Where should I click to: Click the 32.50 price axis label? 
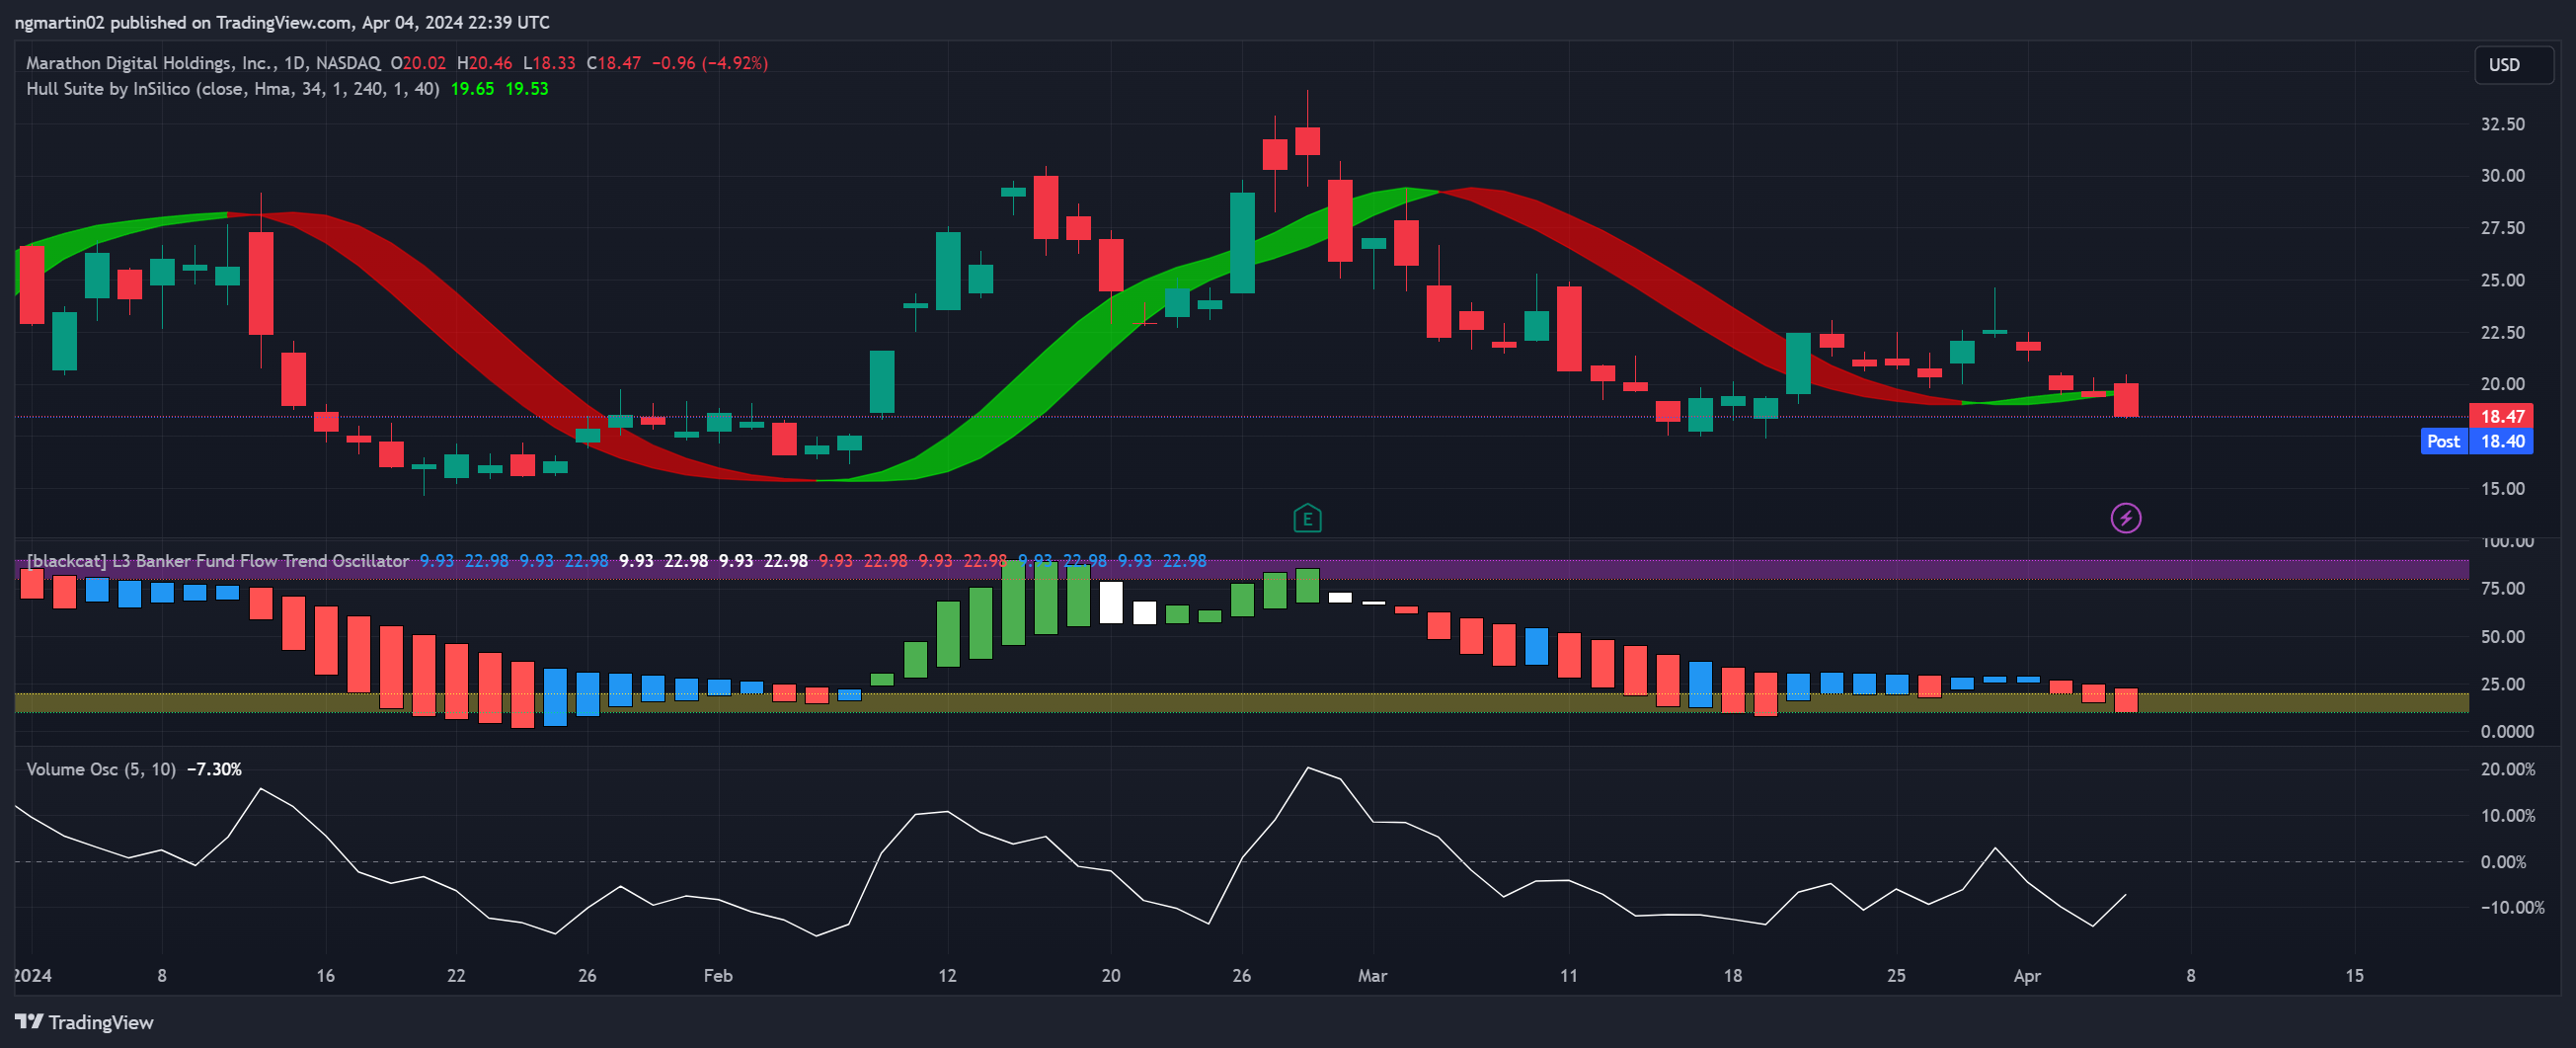[x=2502, y=124]
